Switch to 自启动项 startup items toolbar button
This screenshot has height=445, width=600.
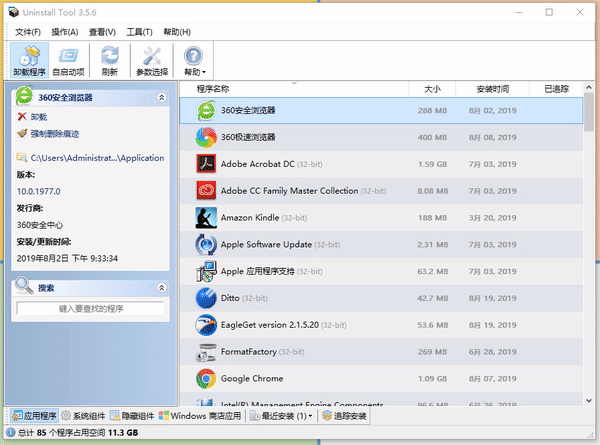(68, 60)
